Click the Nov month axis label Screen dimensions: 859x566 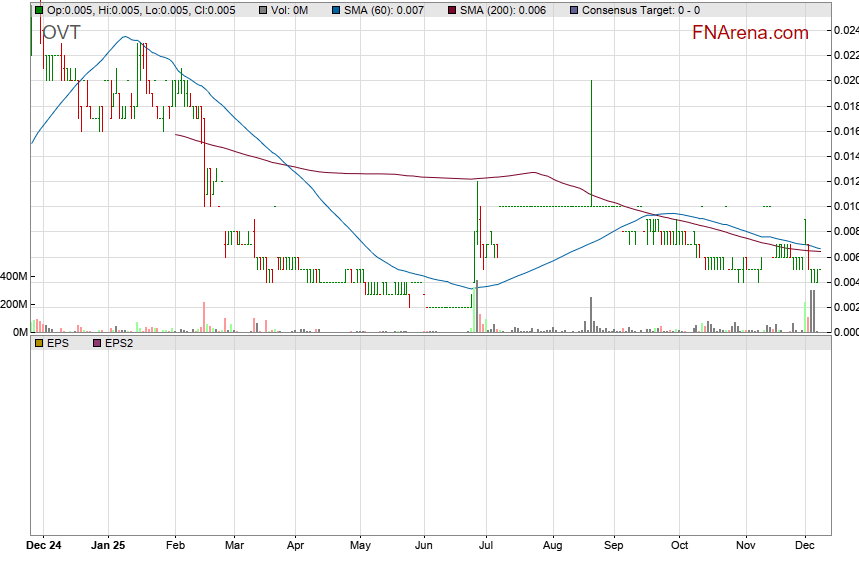point(745,546)
